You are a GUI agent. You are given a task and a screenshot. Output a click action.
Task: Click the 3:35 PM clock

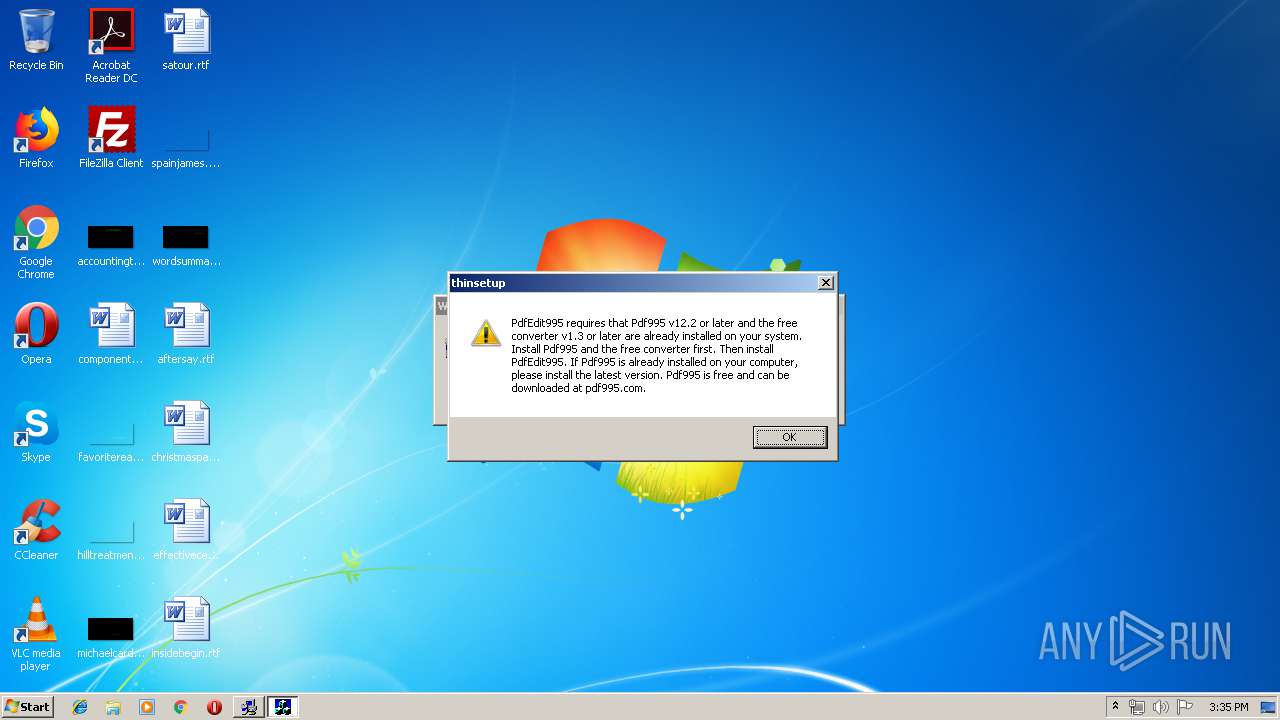click(1228, 707)
